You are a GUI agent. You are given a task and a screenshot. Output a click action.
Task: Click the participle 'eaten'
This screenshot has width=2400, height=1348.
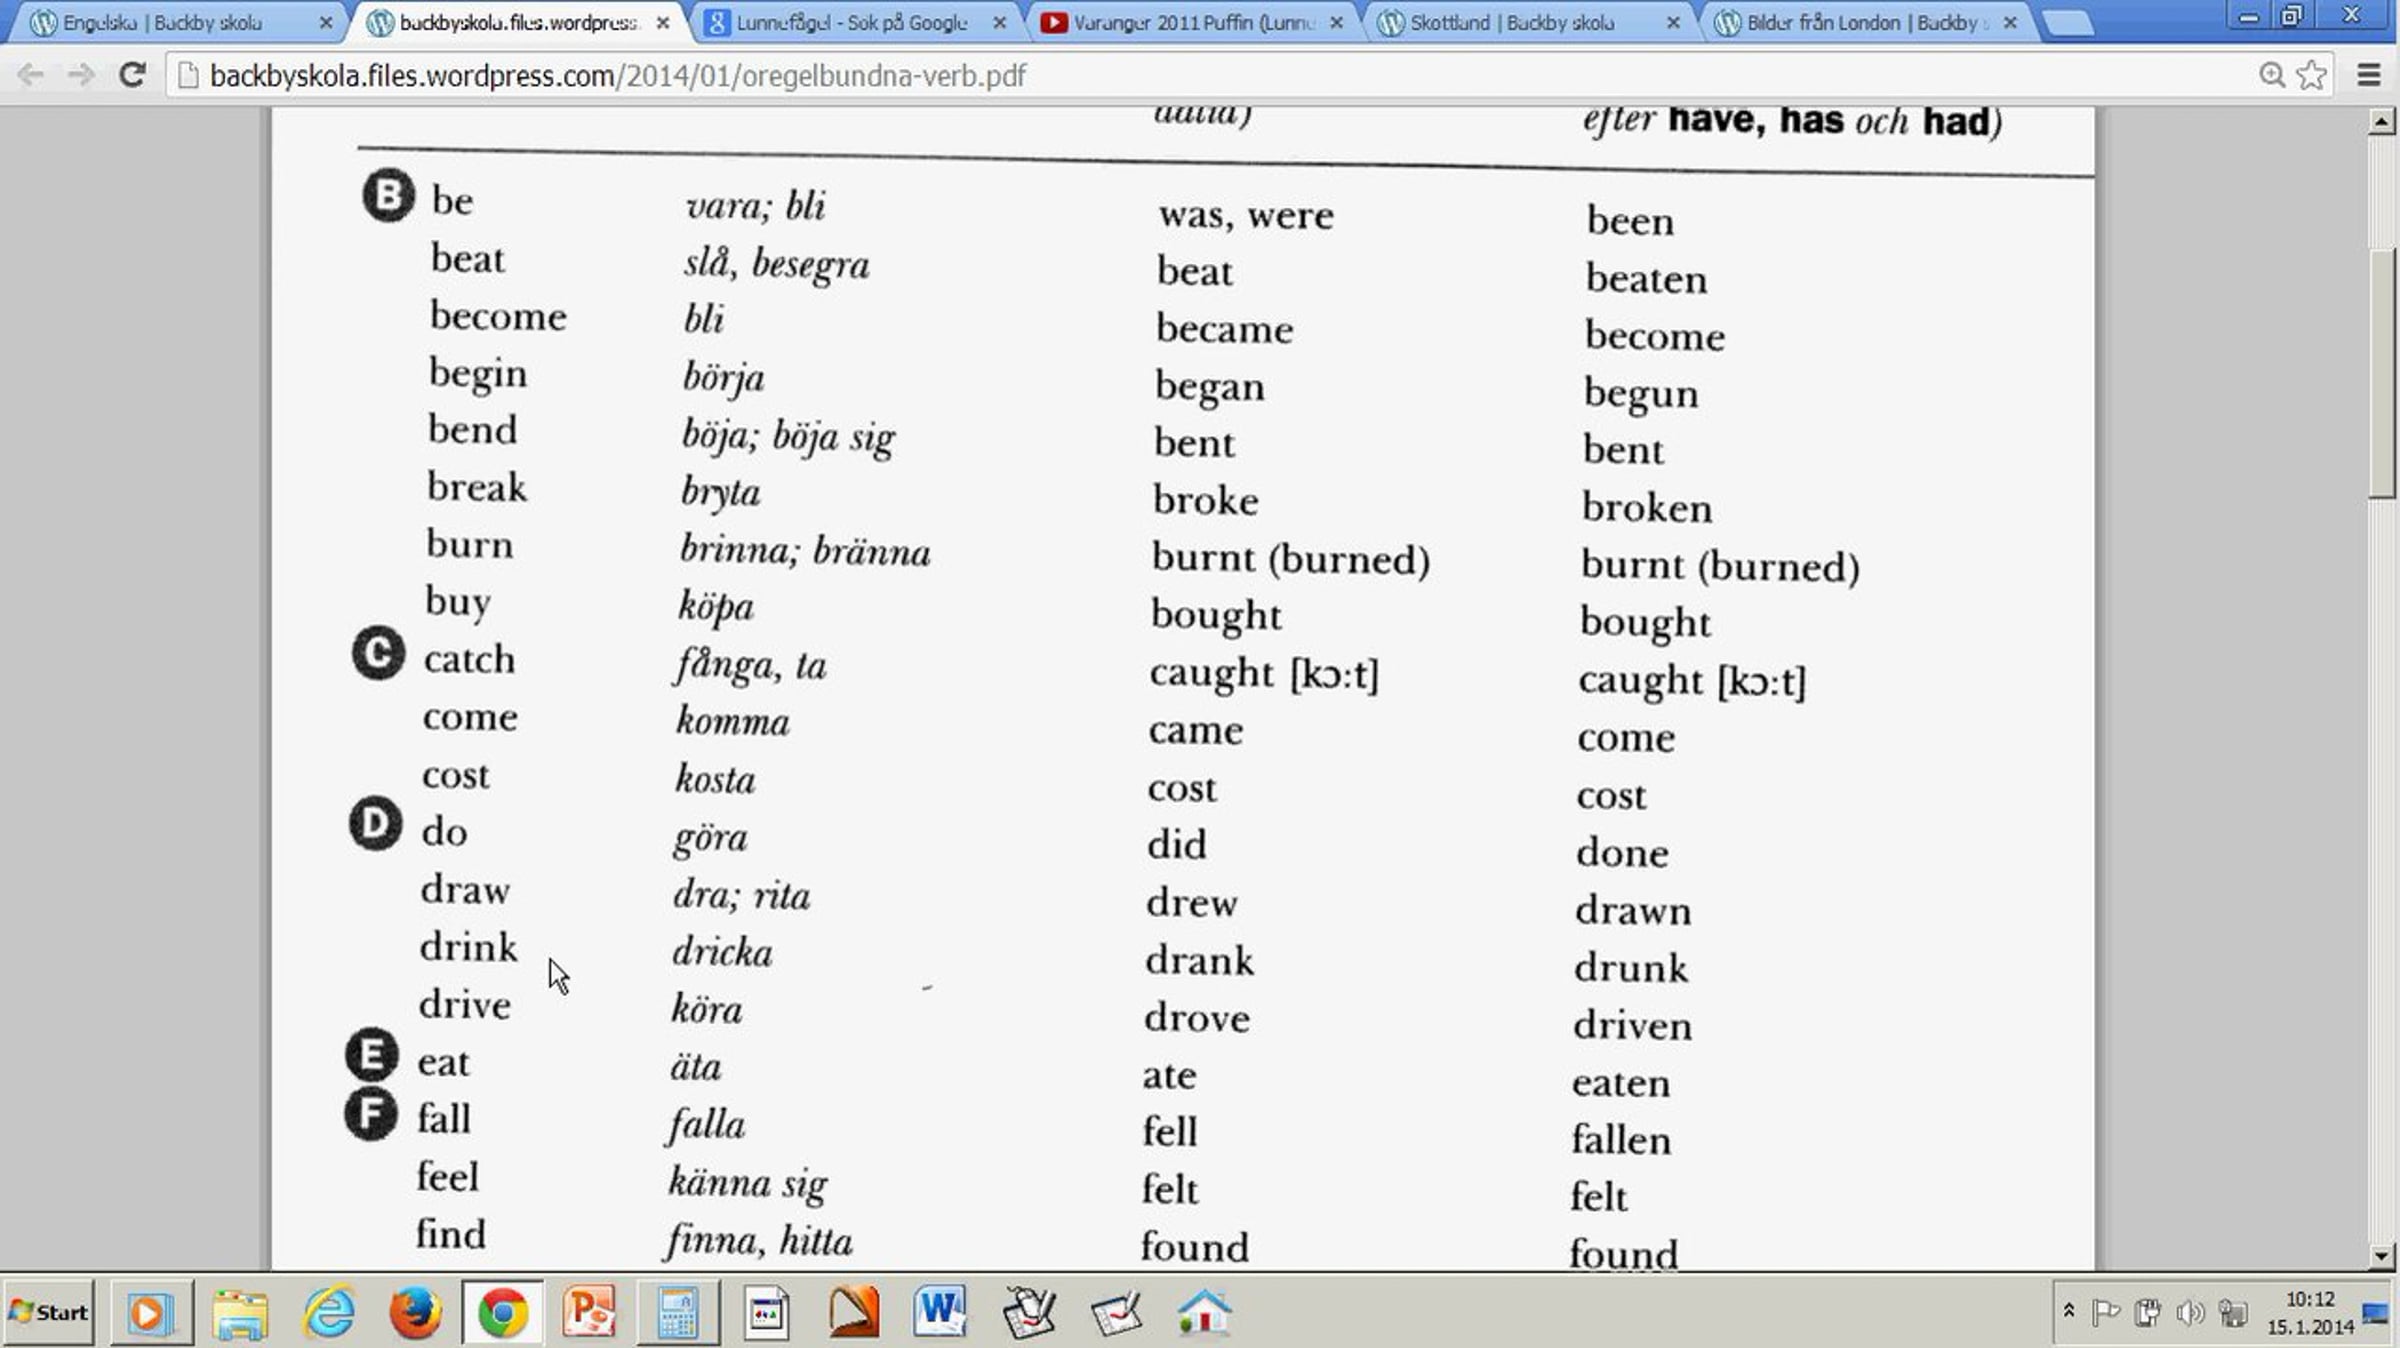coord(1621,1083)
